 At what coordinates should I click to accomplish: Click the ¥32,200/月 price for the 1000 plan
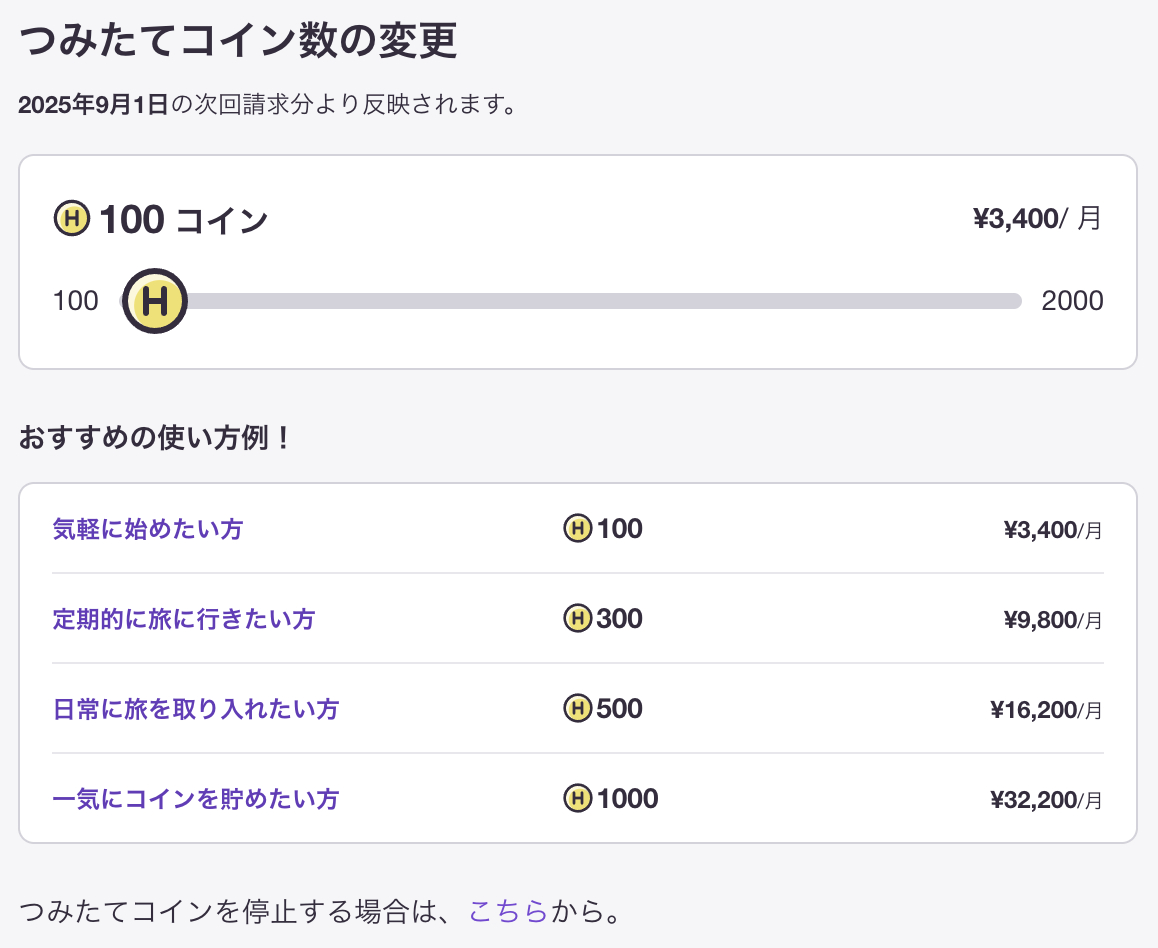click(1043, 799)
